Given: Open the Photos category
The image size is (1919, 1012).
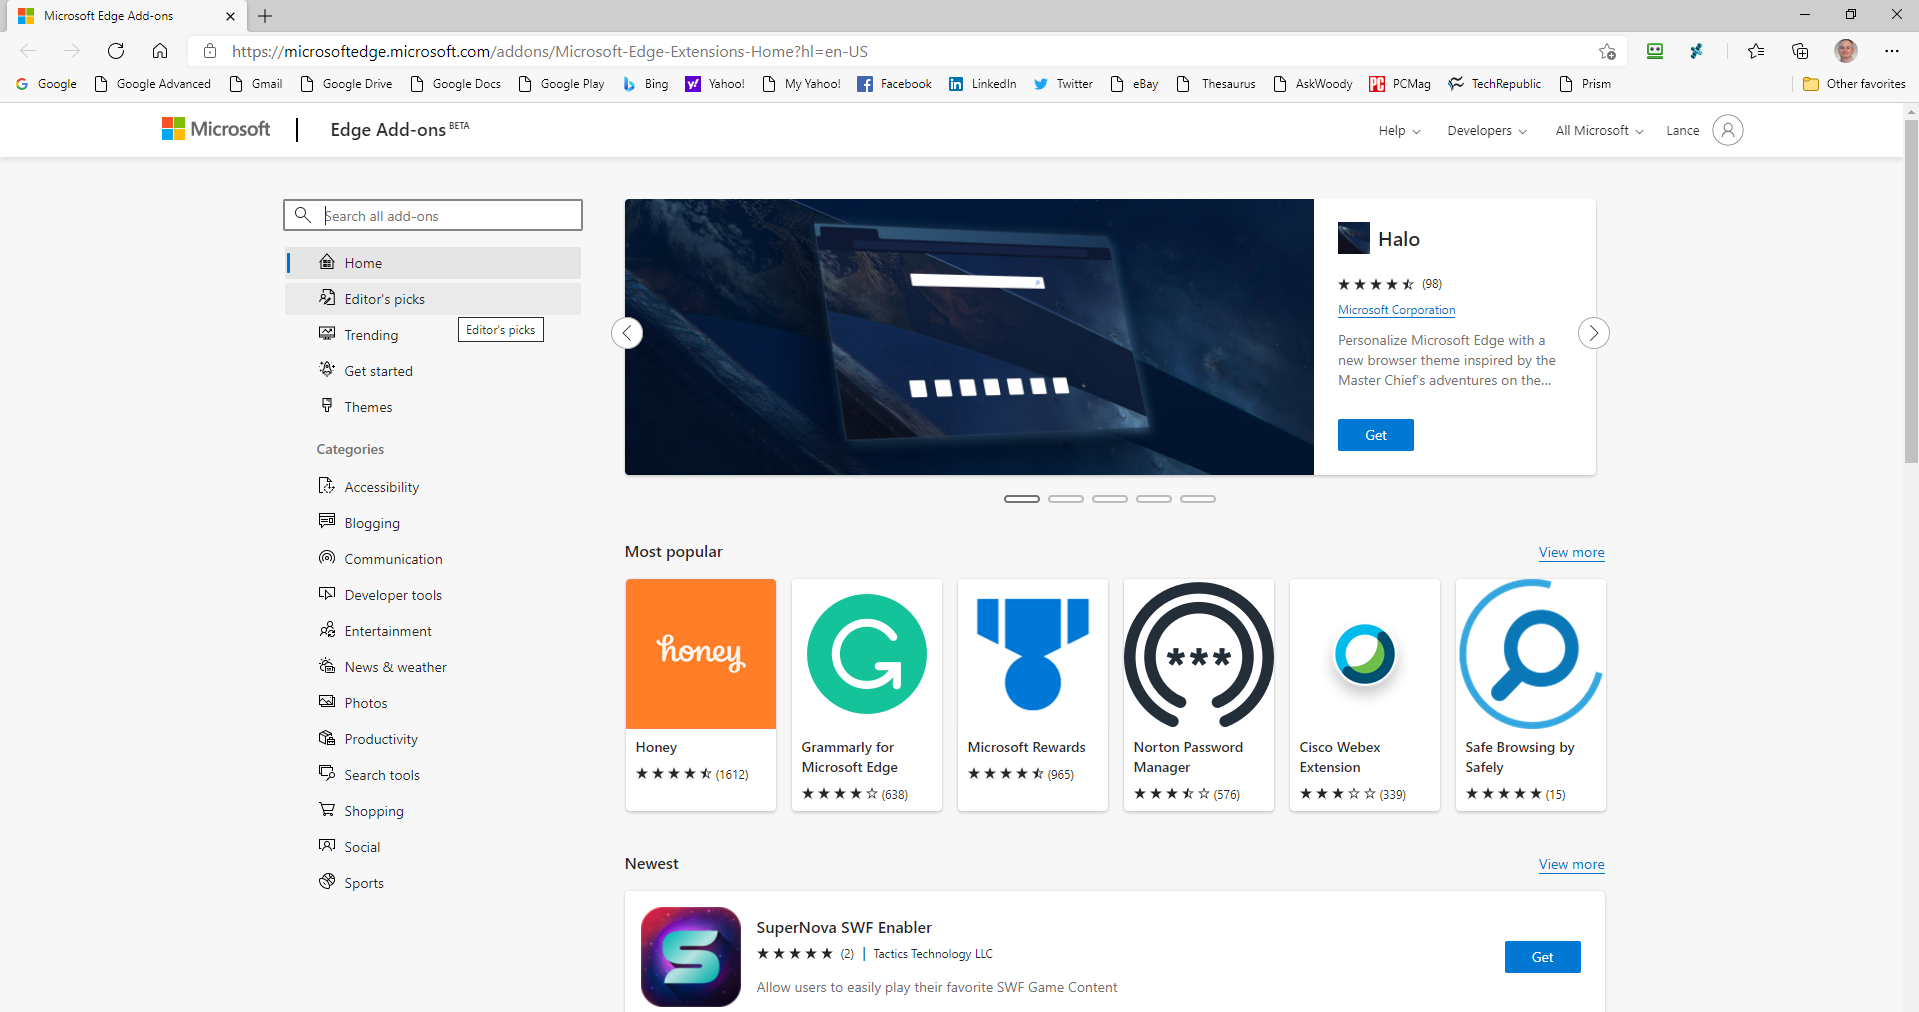Looking at the screenshot, I should pyautogui.click(x=433, y=703).
